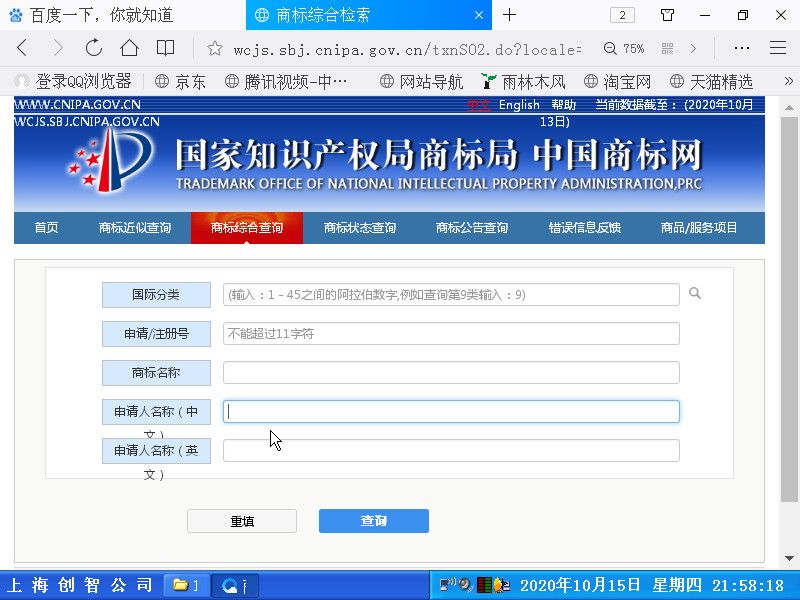Click the 75% zoom magnifier icon
Screen dimensions: 800x600
[610, 48]
